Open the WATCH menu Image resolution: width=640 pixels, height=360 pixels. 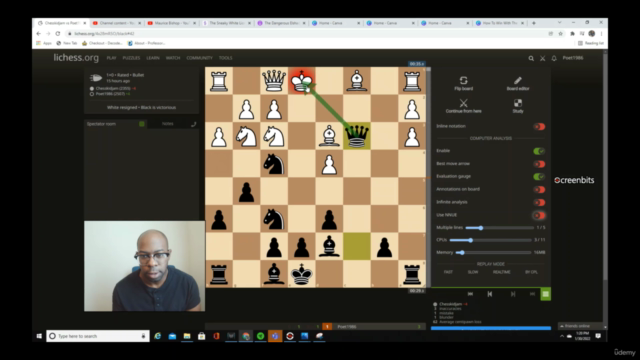pos(173,58)
